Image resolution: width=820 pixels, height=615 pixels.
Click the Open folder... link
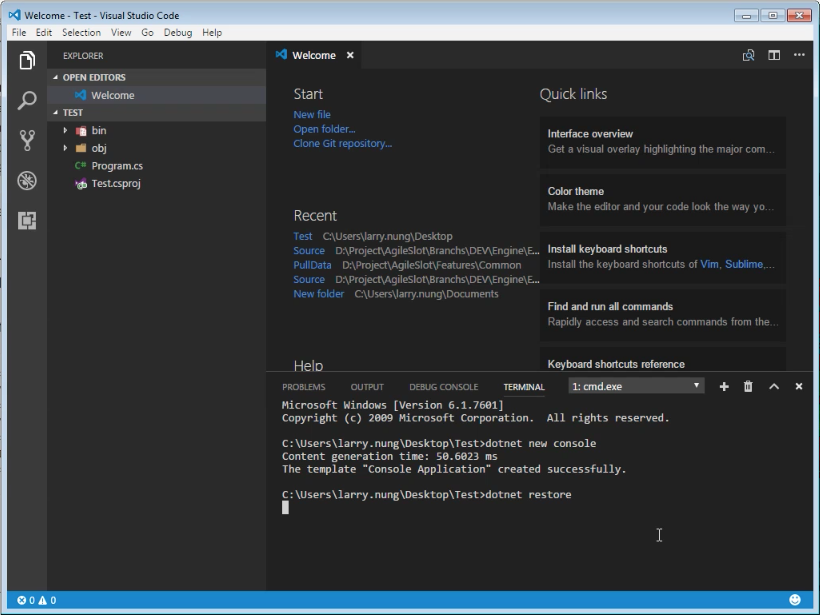[x=324, y=129]
